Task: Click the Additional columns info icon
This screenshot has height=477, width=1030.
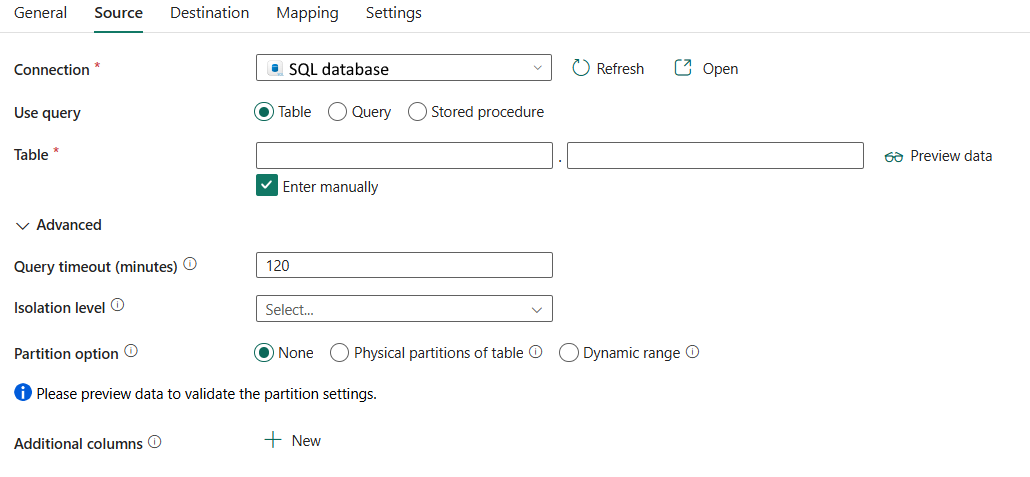Action: point(155,441)
